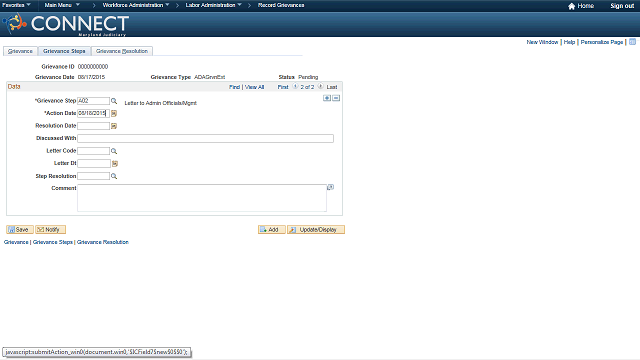Expand the Labor Administration breadcrumb menu
The image size is (640, 360).
pos(213,5)
